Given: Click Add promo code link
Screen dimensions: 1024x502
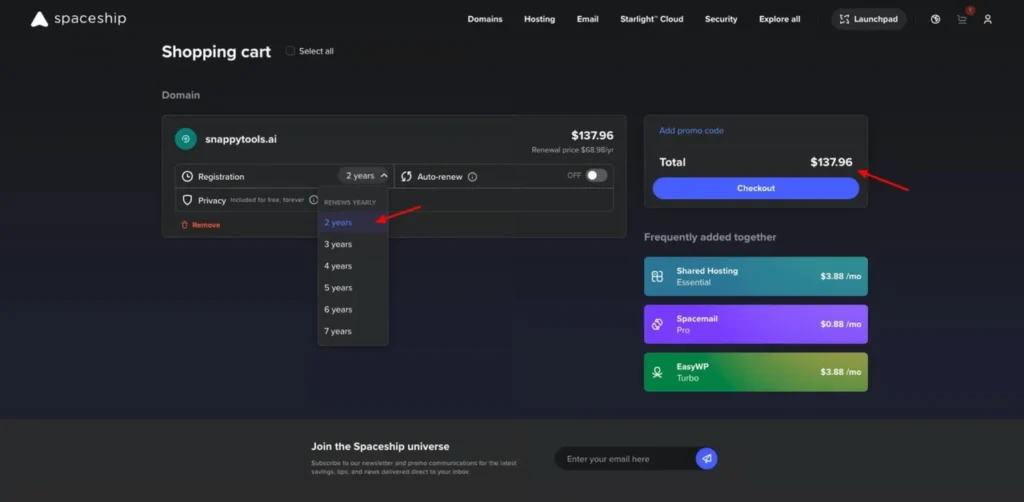Looking at the screenshot, I should 691,131.
